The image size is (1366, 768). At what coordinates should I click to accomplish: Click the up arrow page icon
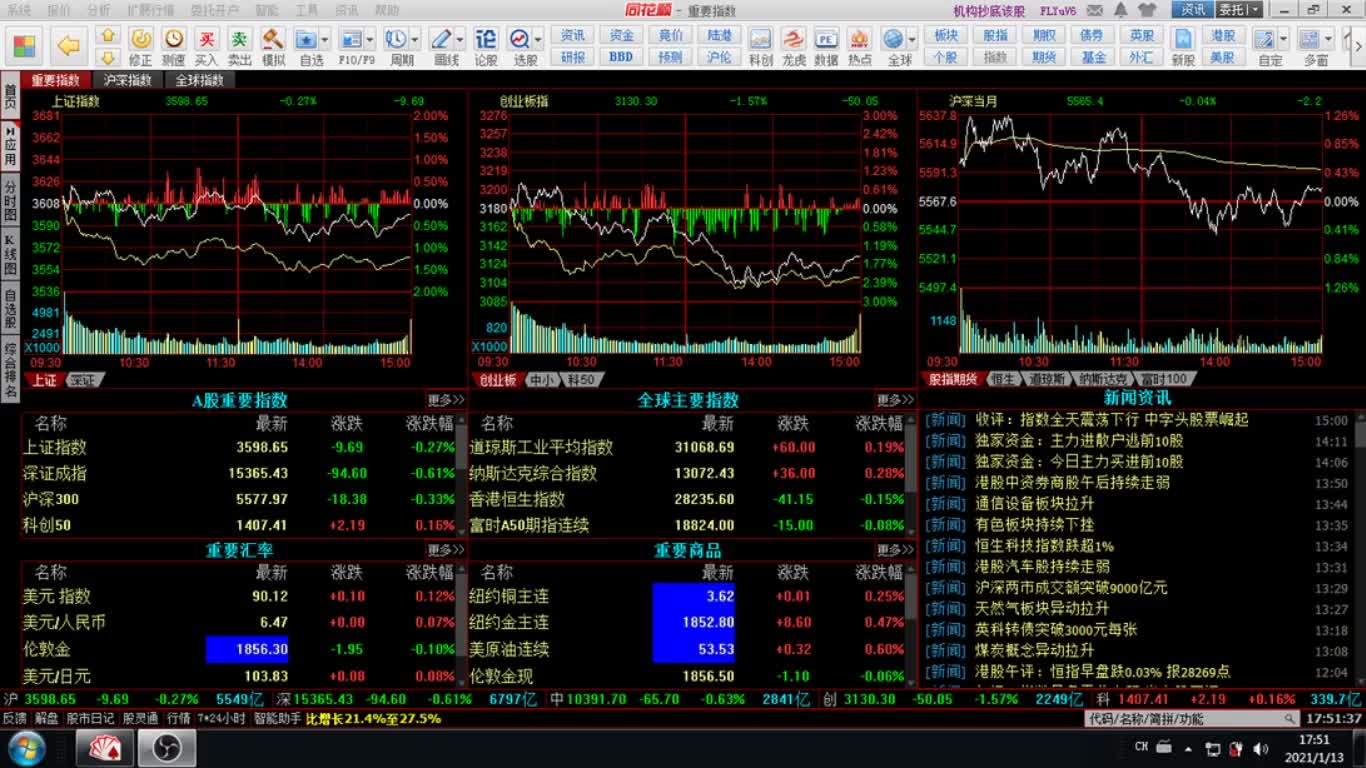(x=109, y=36)
